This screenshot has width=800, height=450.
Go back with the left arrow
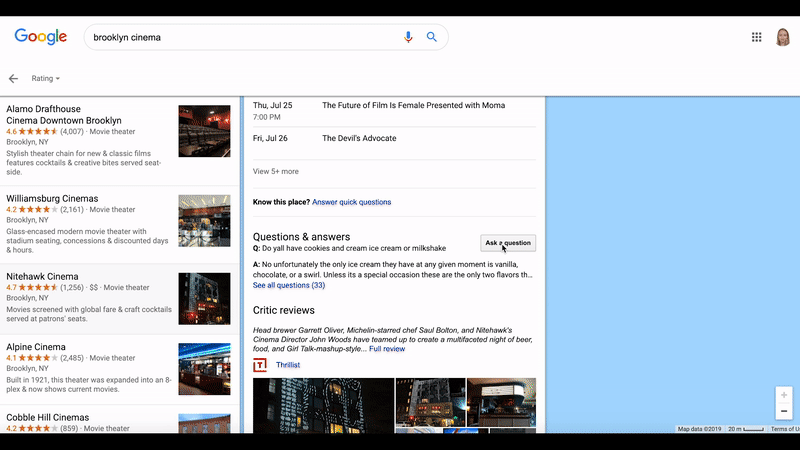(x=13, y=79)
